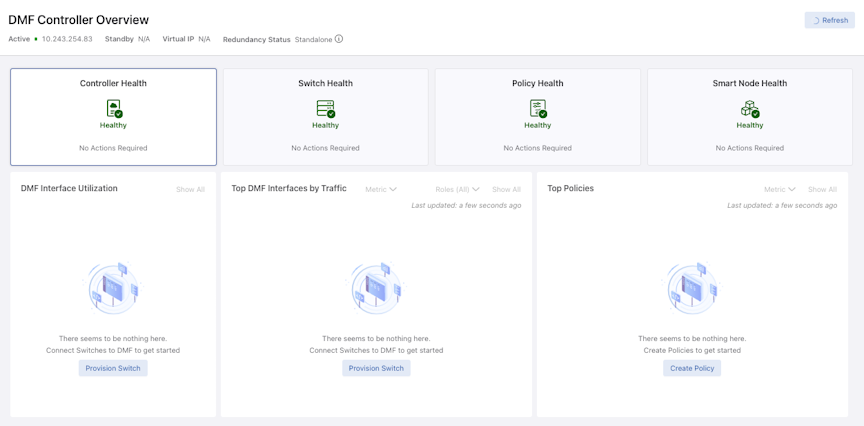Click Show All in Top DMF Interfaces by Traffic
This screenshot has width=864, height=426.
point(506,189)
